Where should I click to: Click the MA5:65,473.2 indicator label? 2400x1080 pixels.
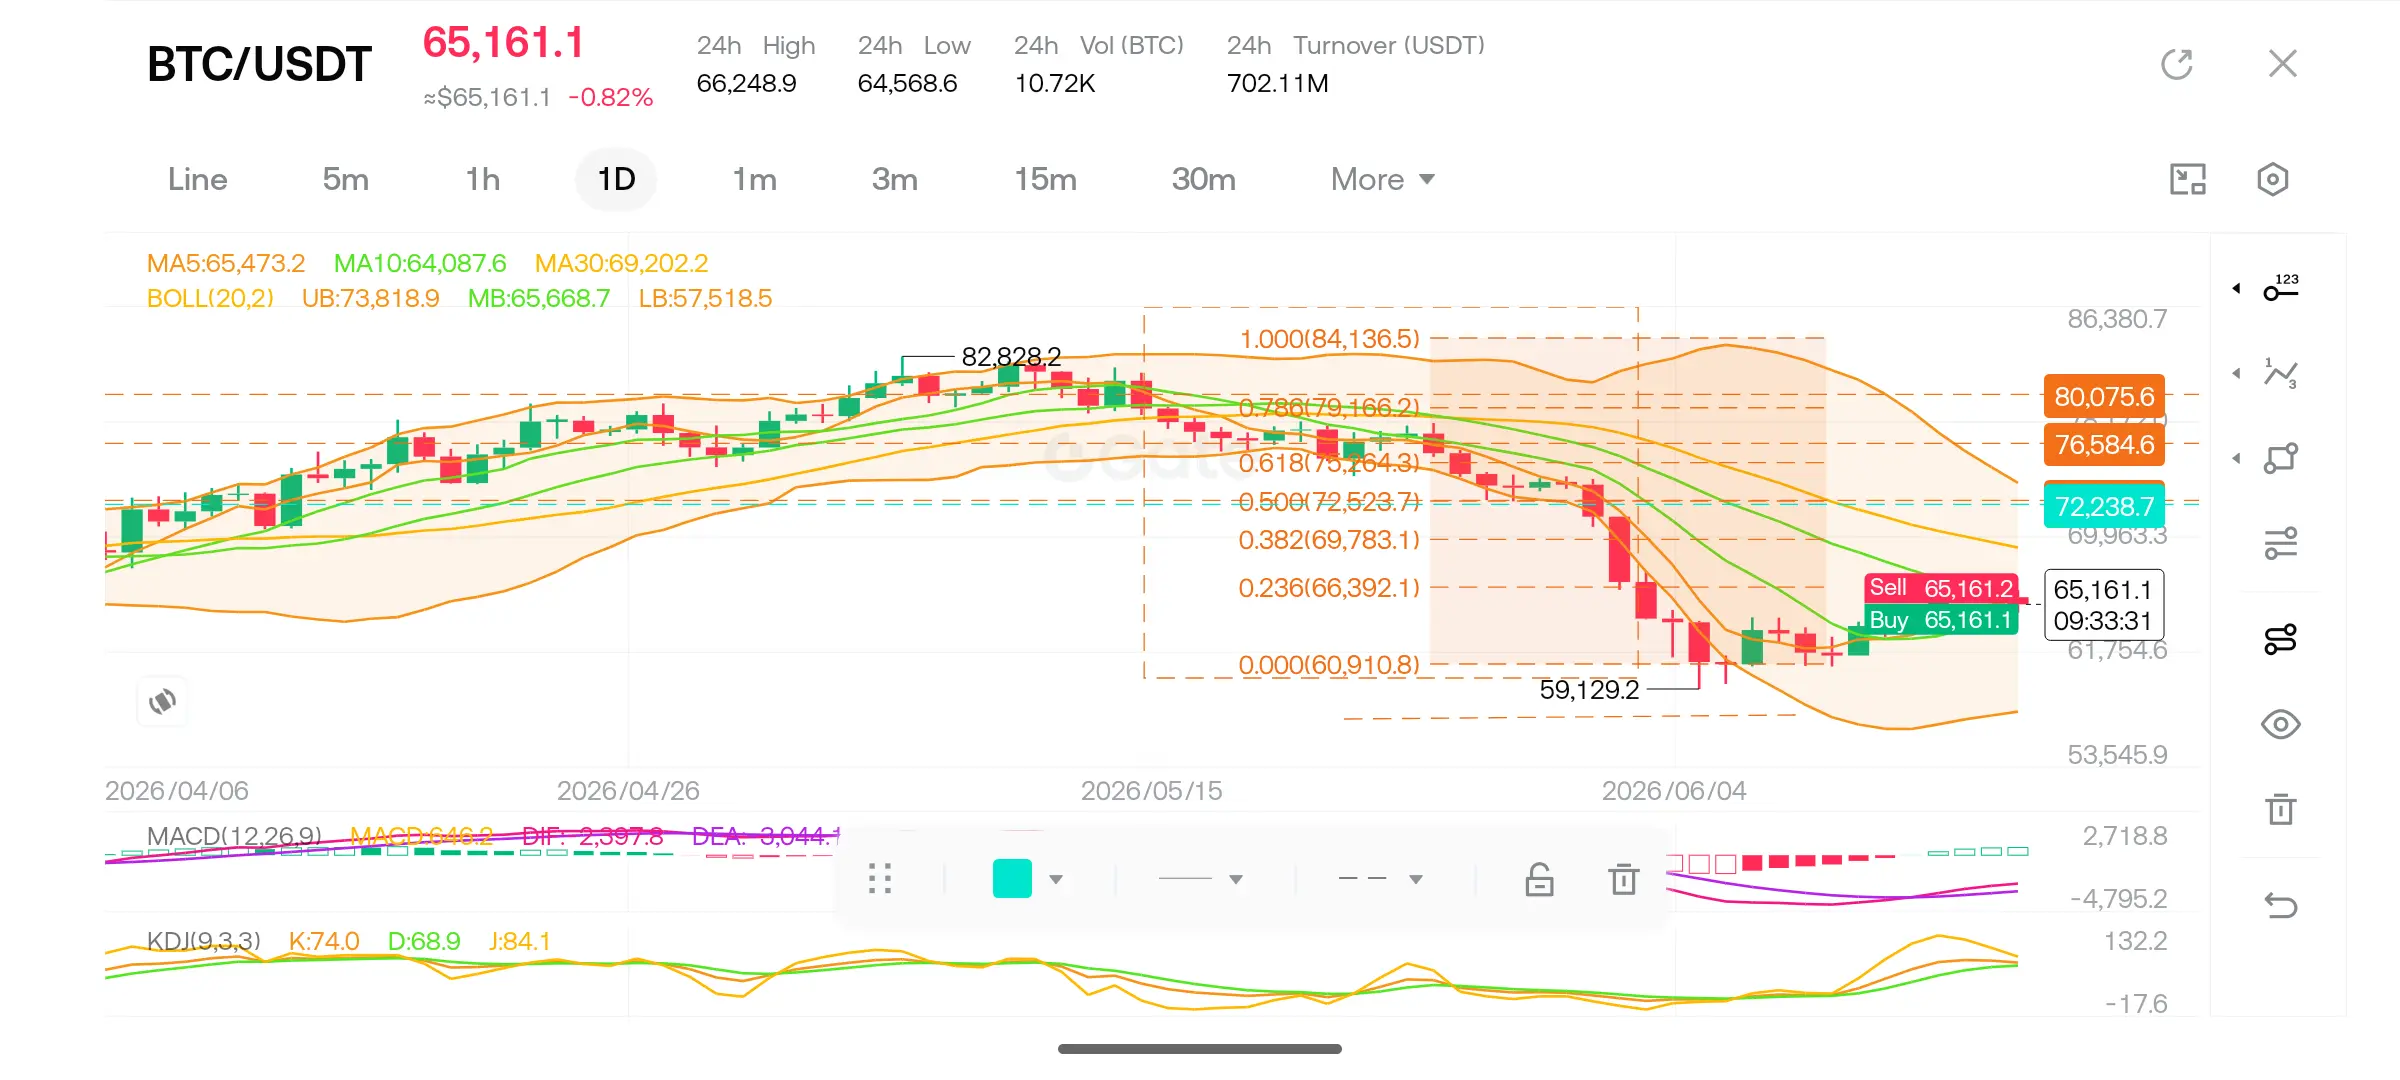coord(226,263)
